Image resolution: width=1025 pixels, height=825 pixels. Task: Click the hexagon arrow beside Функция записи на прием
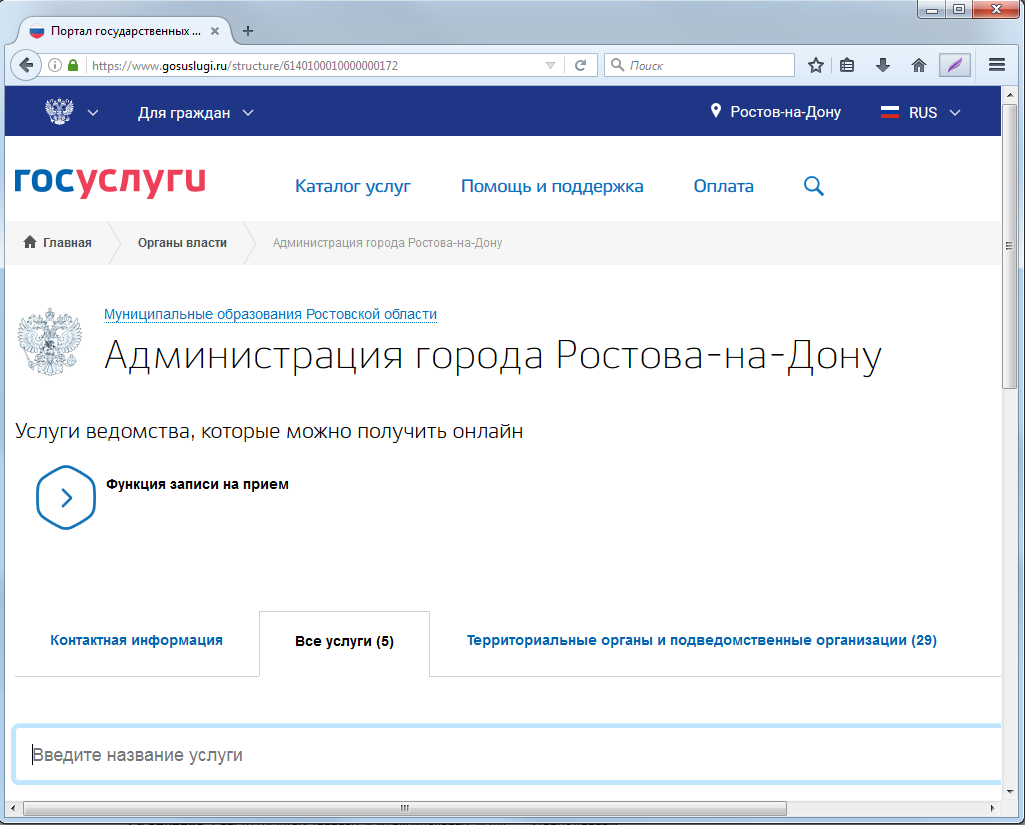(66, 497)
